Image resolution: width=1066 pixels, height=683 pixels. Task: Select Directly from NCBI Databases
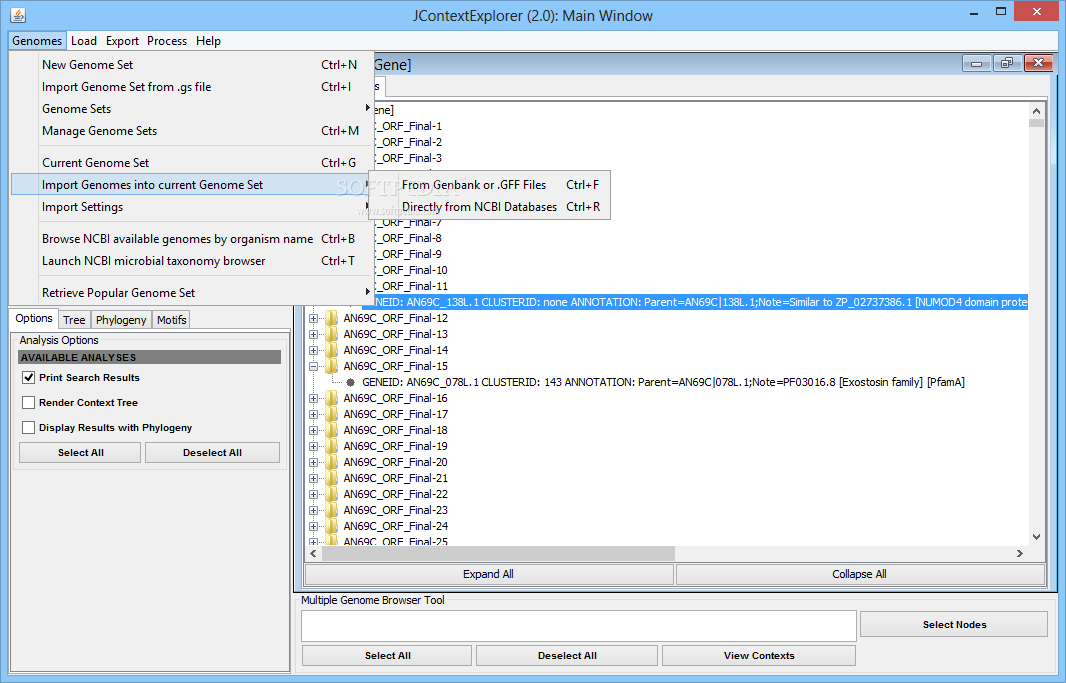coord(489,207)
